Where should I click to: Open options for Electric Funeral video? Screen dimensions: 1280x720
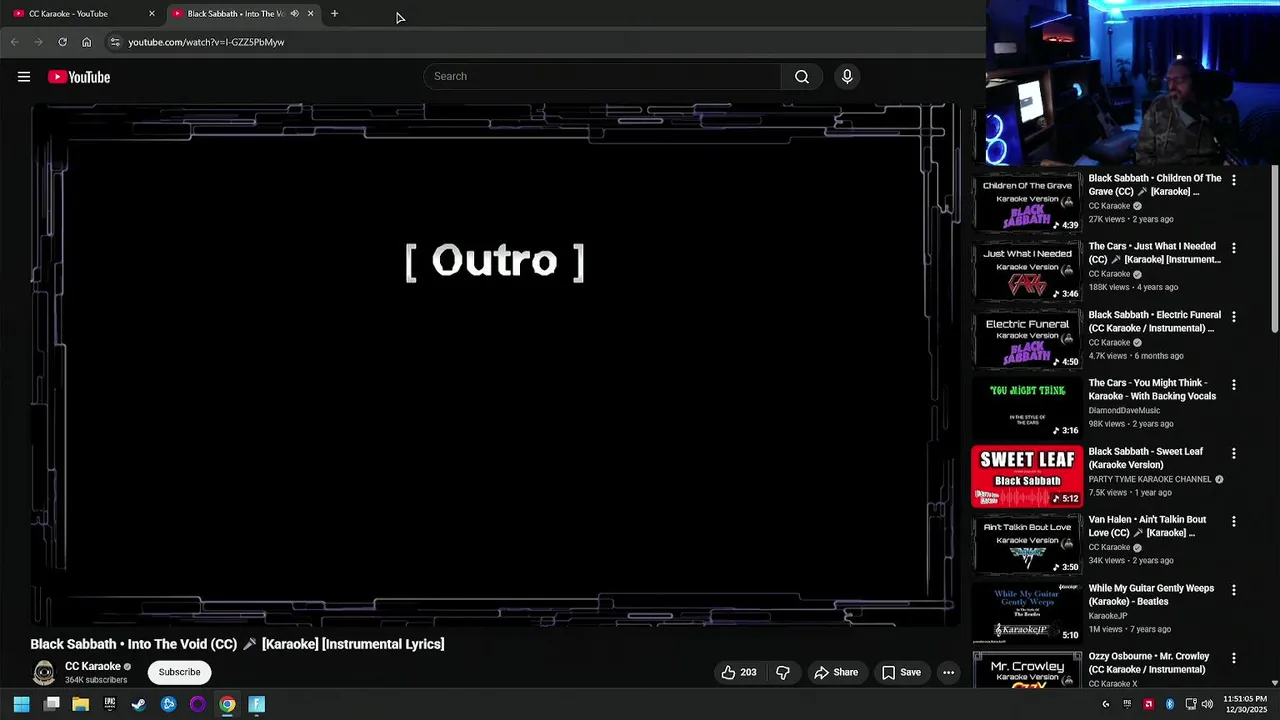1233,317
